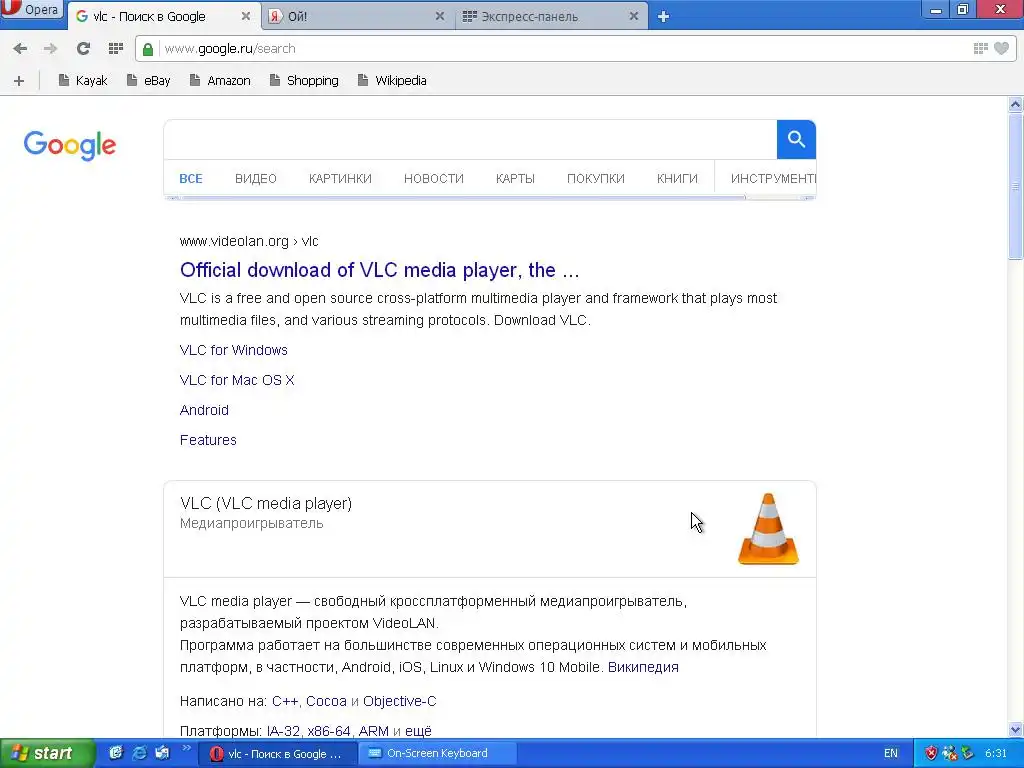Go back with the browser back arrow

point(20,48)
